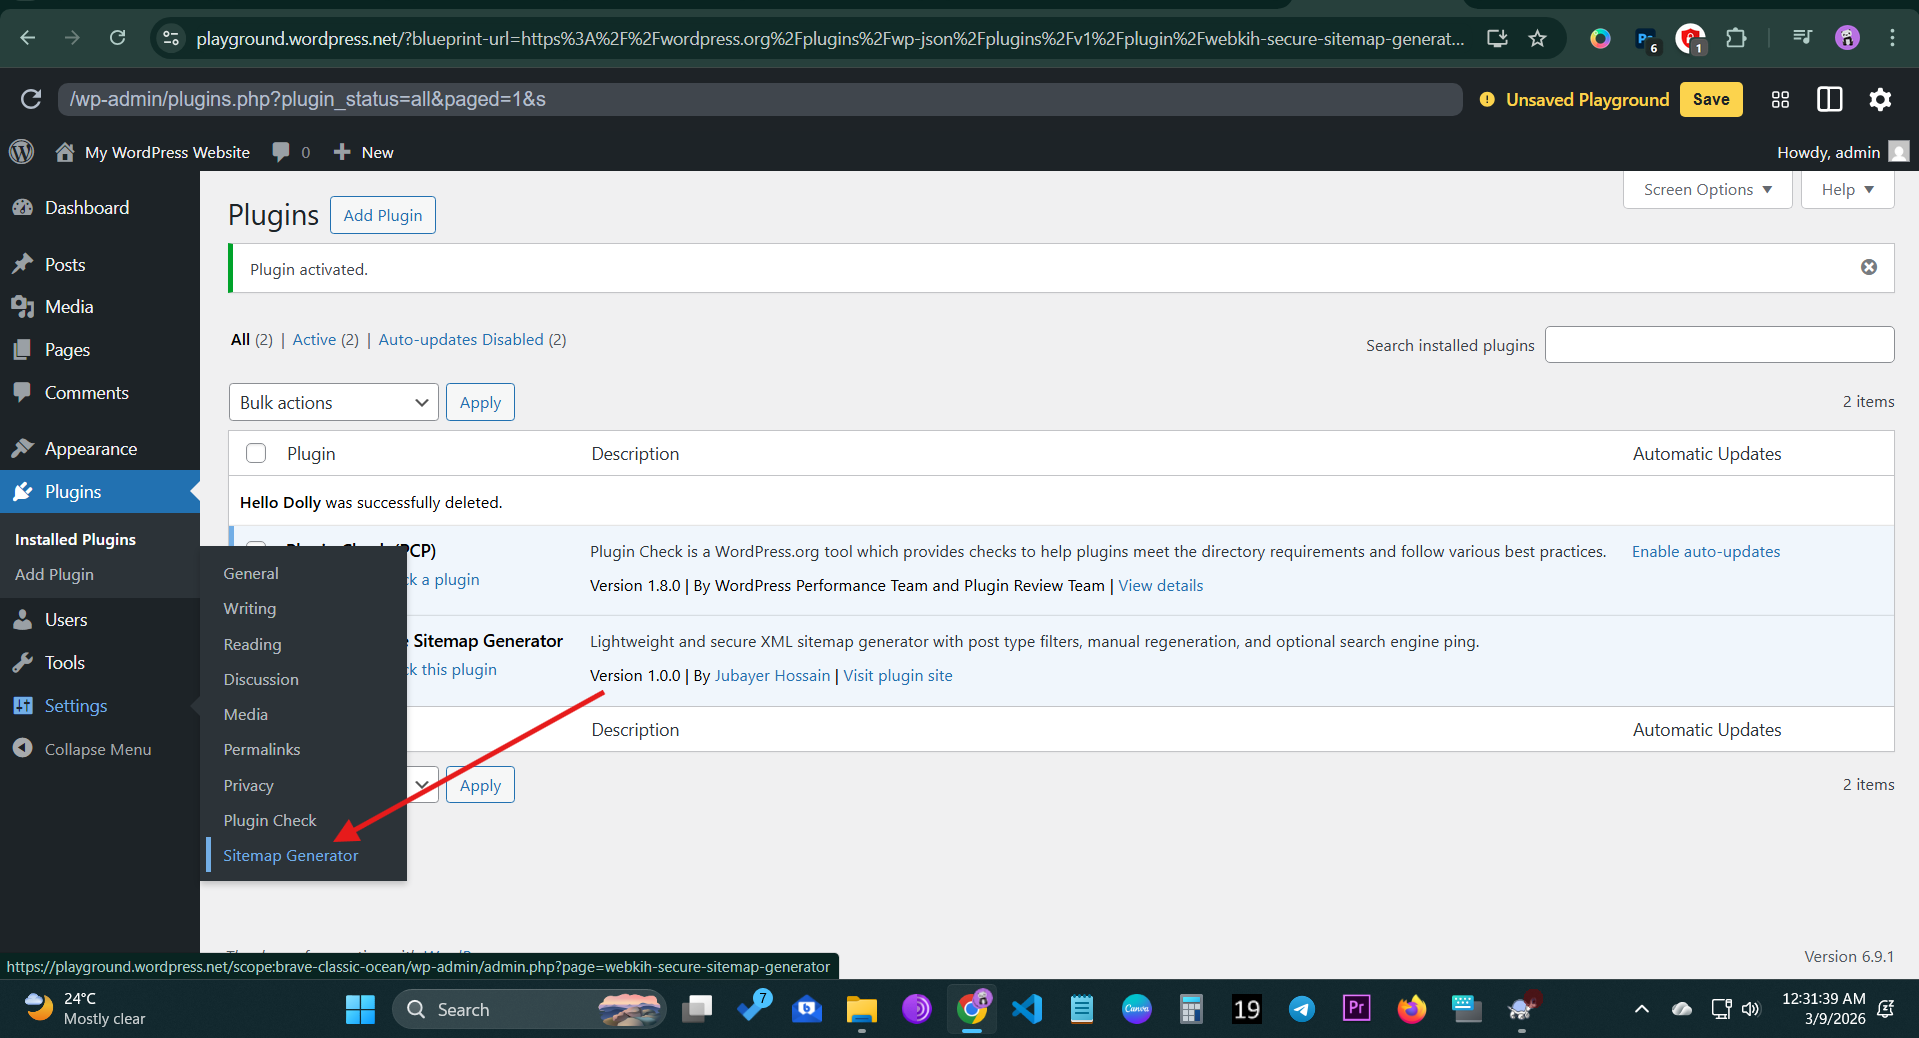Image resolution: width=1919 pixels, height=1038 pixels.
Task: Expand the Help dropdown tab
Action: (1847, 189)
